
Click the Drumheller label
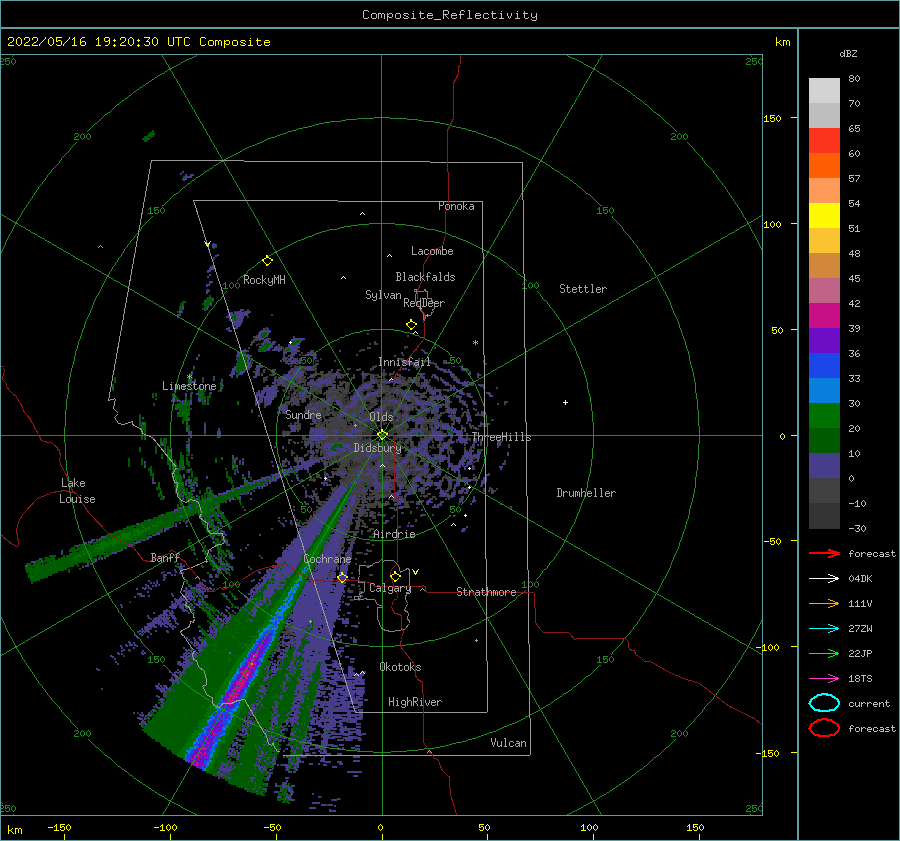(586, 493)
